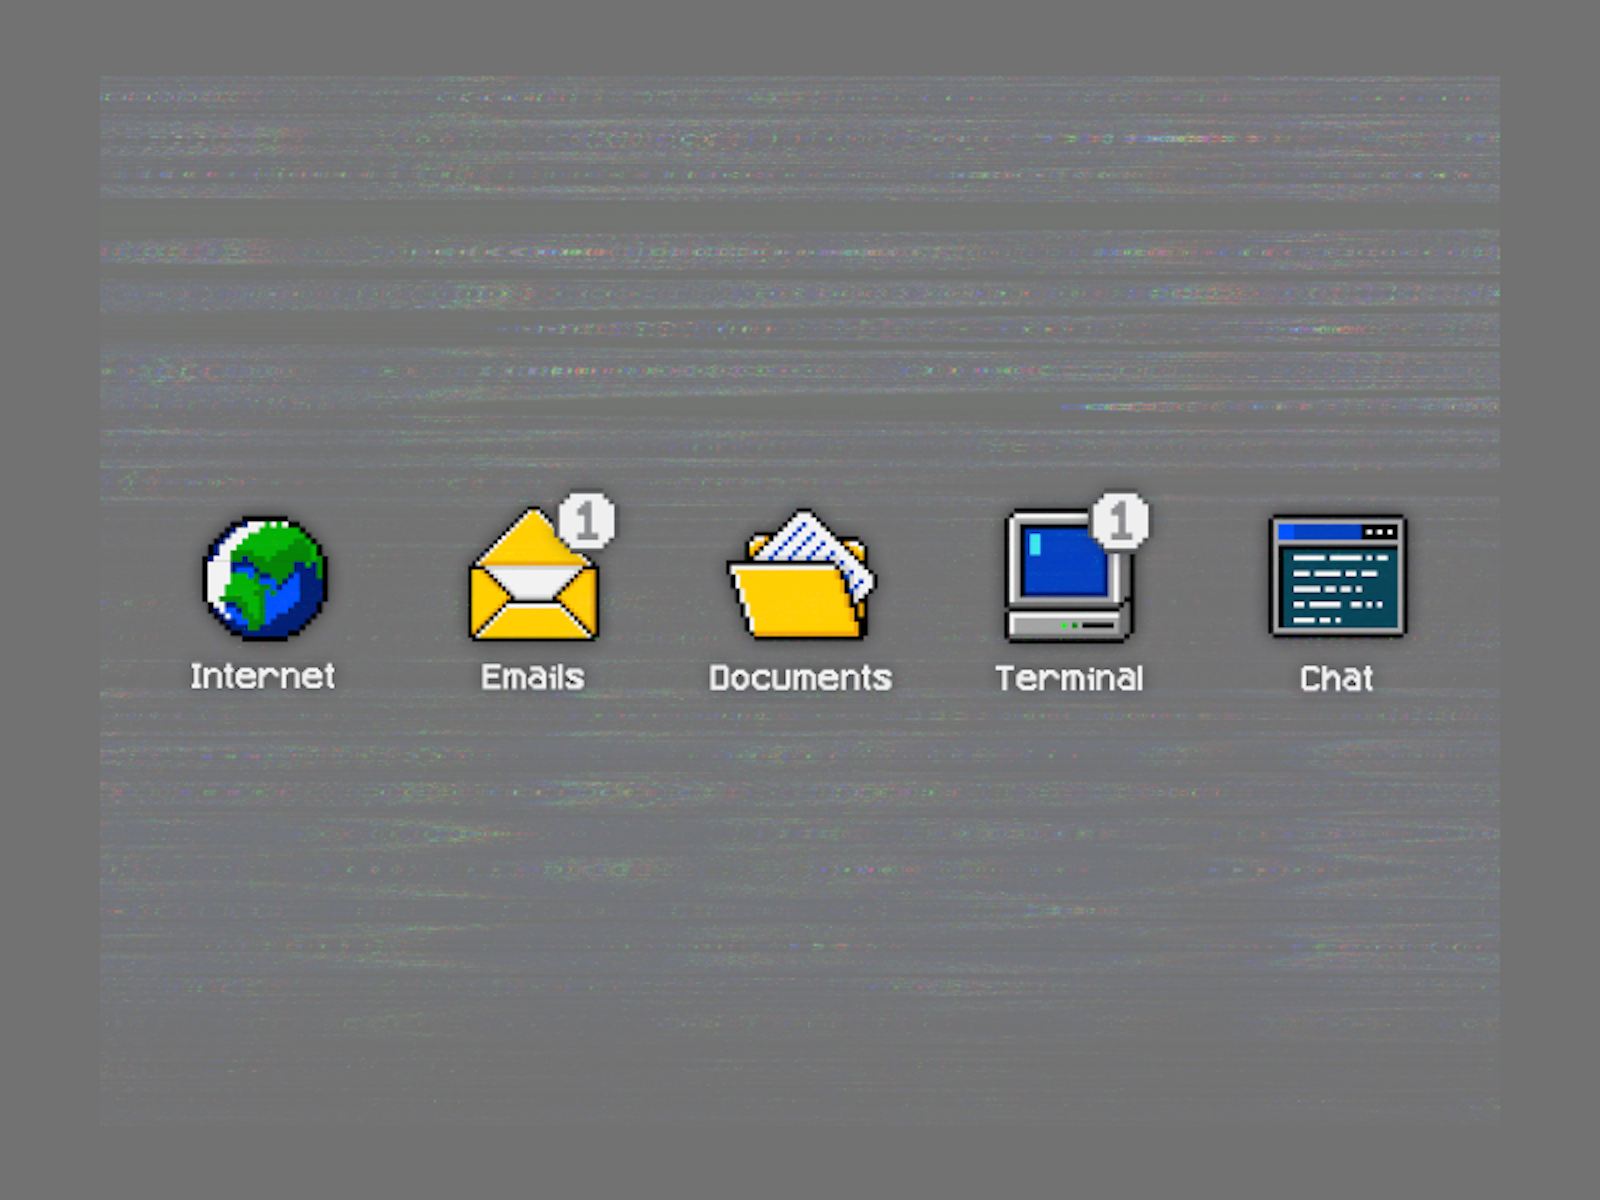Select the "Chat" label text
The image size is (1600, 1200).
(x=1337, y=679)
